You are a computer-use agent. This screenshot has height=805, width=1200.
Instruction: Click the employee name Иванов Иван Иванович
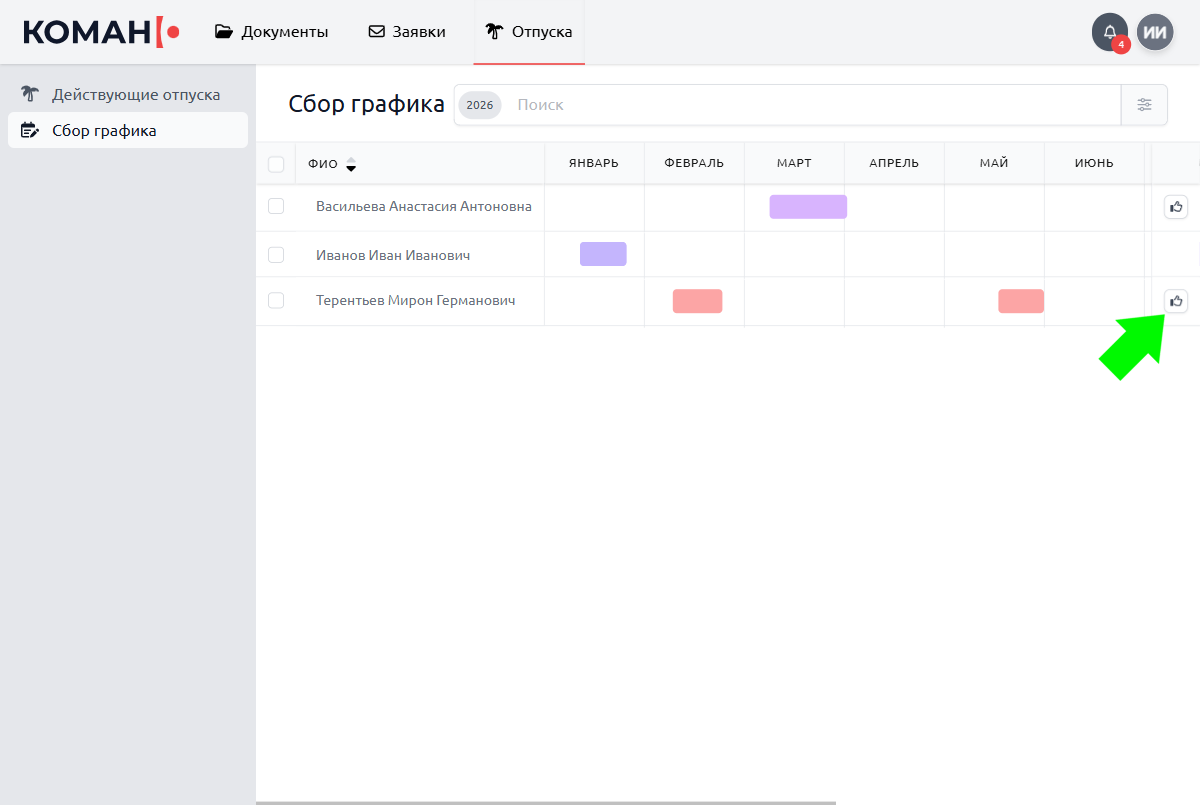[392, 255]
